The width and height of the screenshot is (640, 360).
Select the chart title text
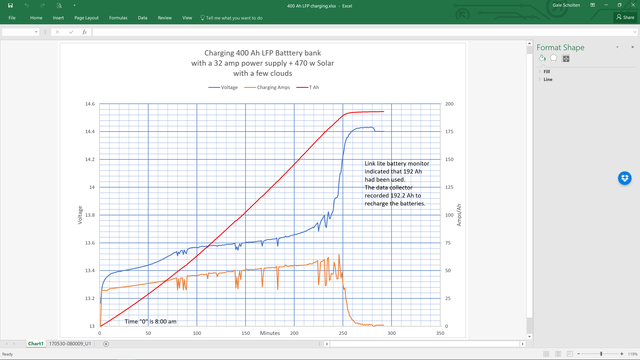point(262,63)
